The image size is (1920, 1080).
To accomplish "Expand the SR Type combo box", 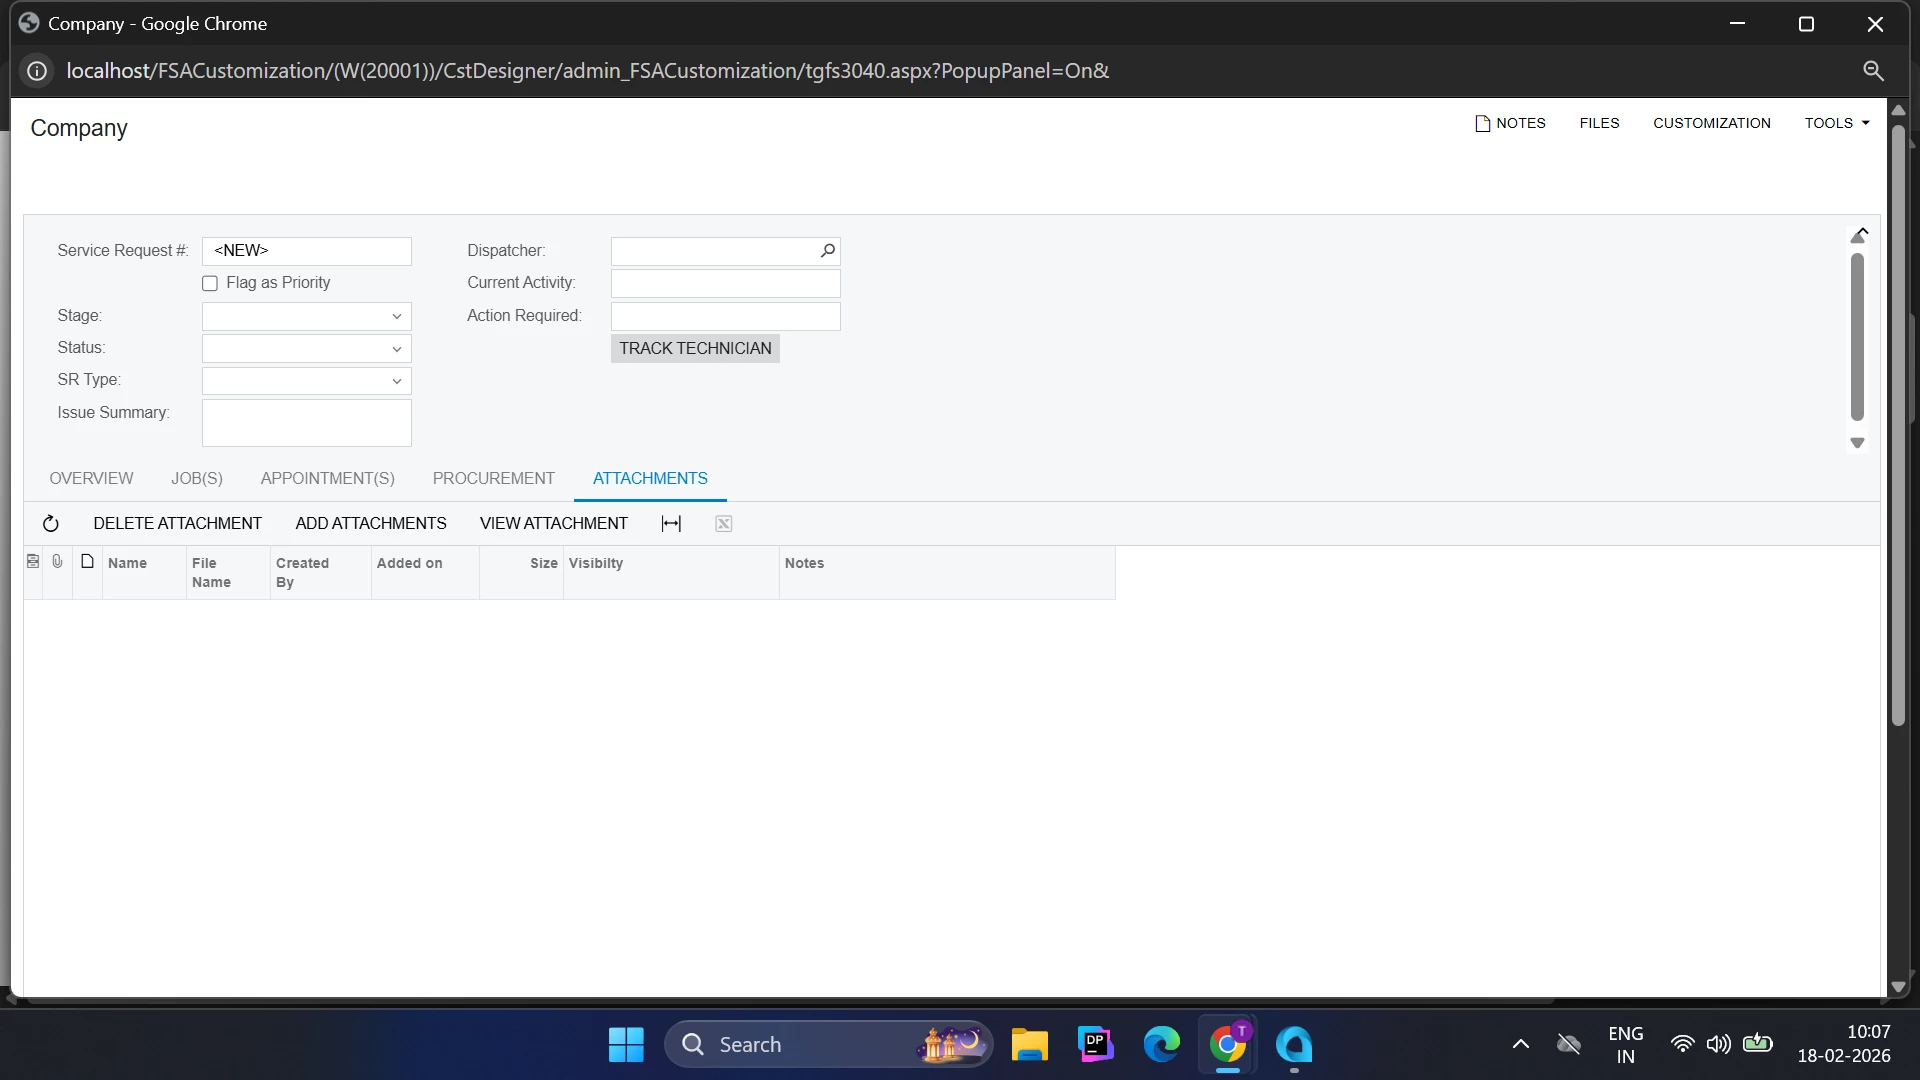I will 397,381.
